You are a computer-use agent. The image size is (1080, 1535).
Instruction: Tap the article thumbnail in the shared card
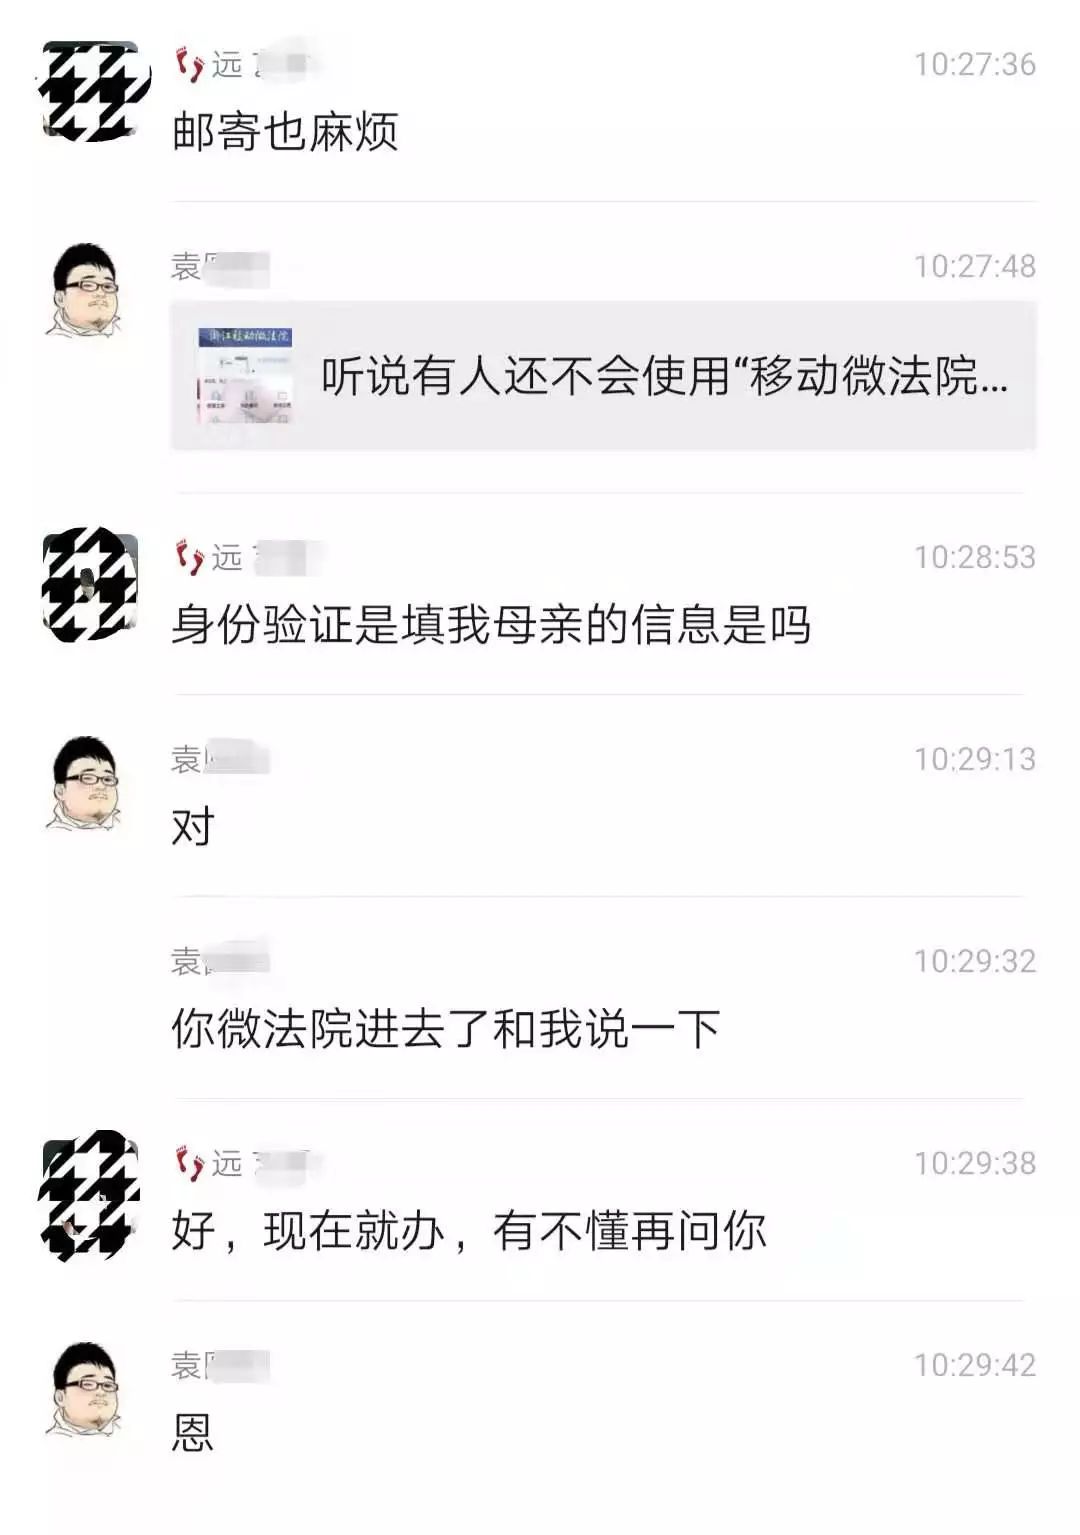pyautogui.click(x=244, y=376)
